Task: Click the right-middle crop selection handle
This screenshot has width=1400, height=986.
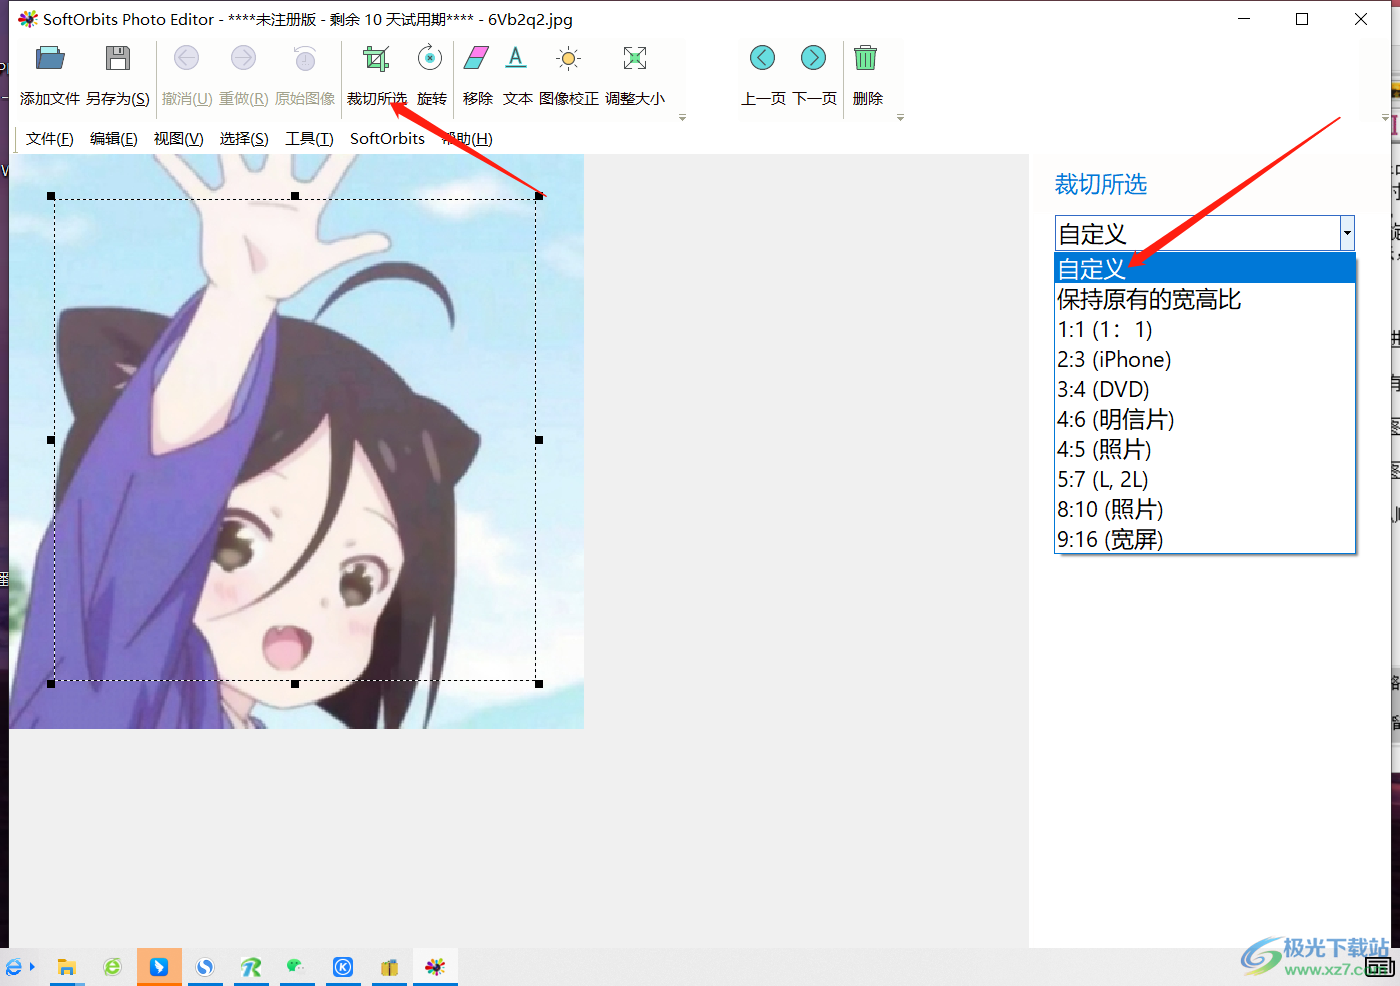Action: click(539, 440)
